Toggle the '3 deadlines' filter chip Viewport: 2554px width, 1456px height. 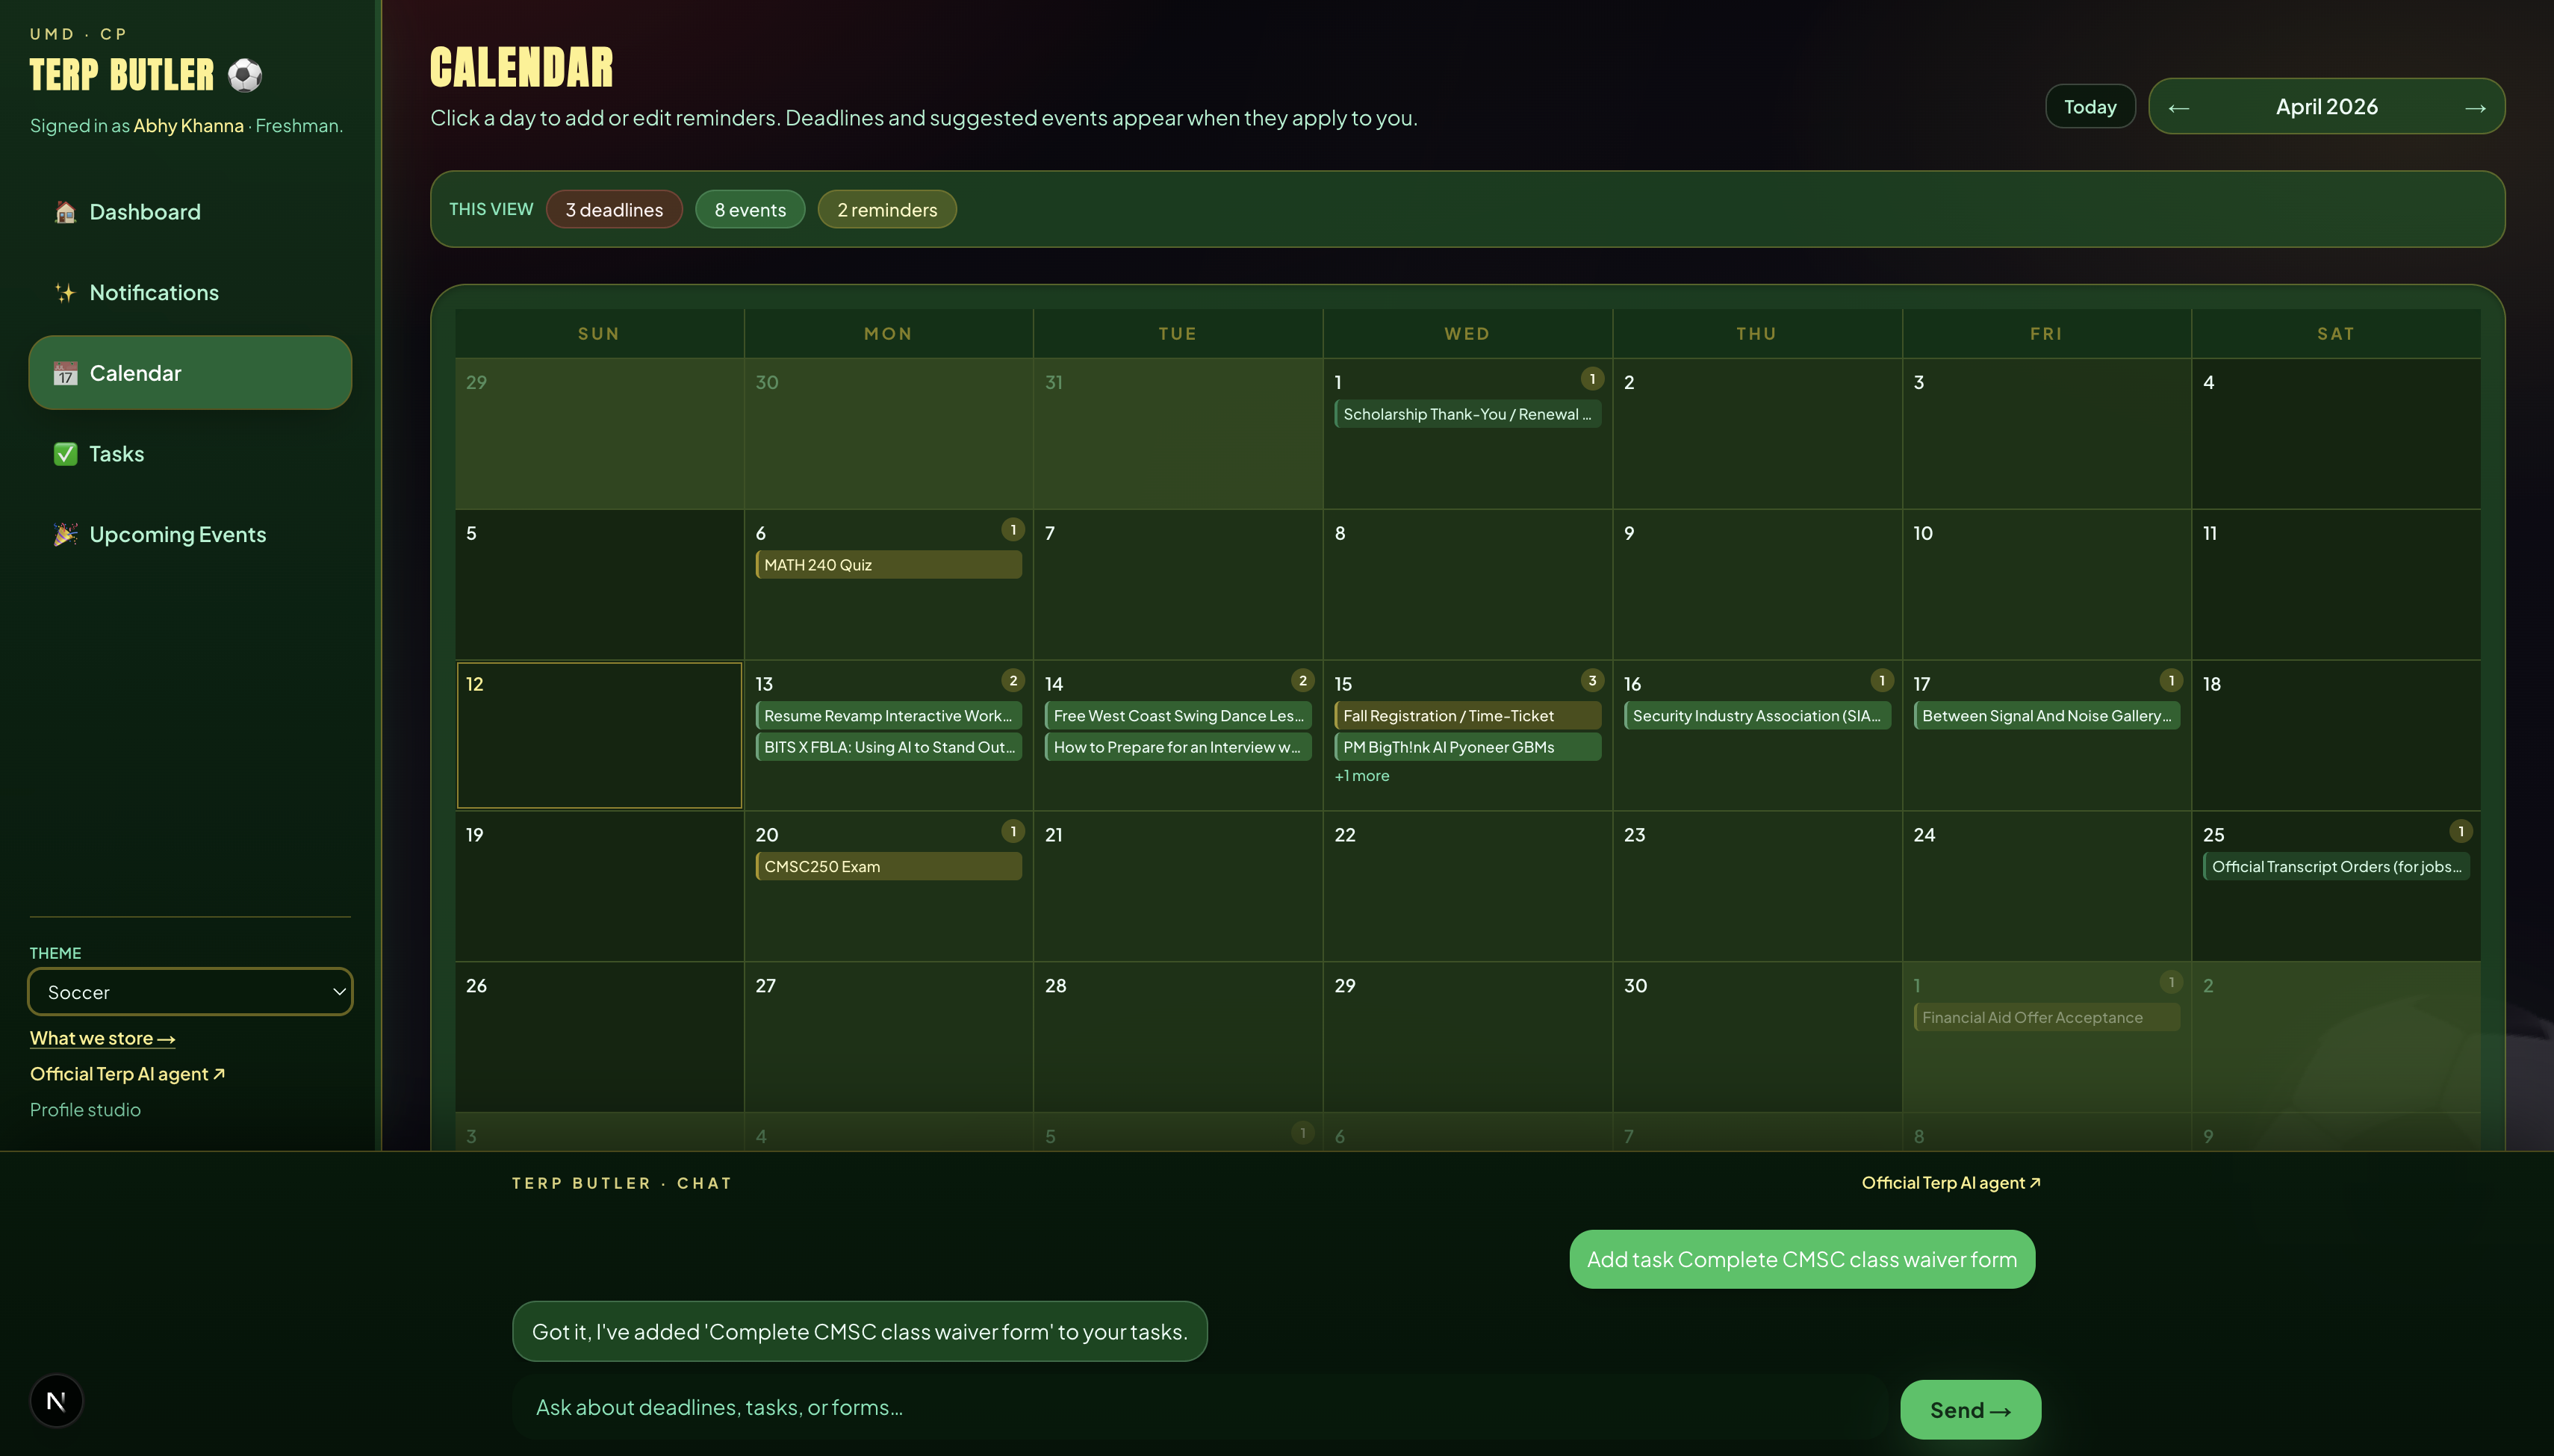(x=614, y=210)
